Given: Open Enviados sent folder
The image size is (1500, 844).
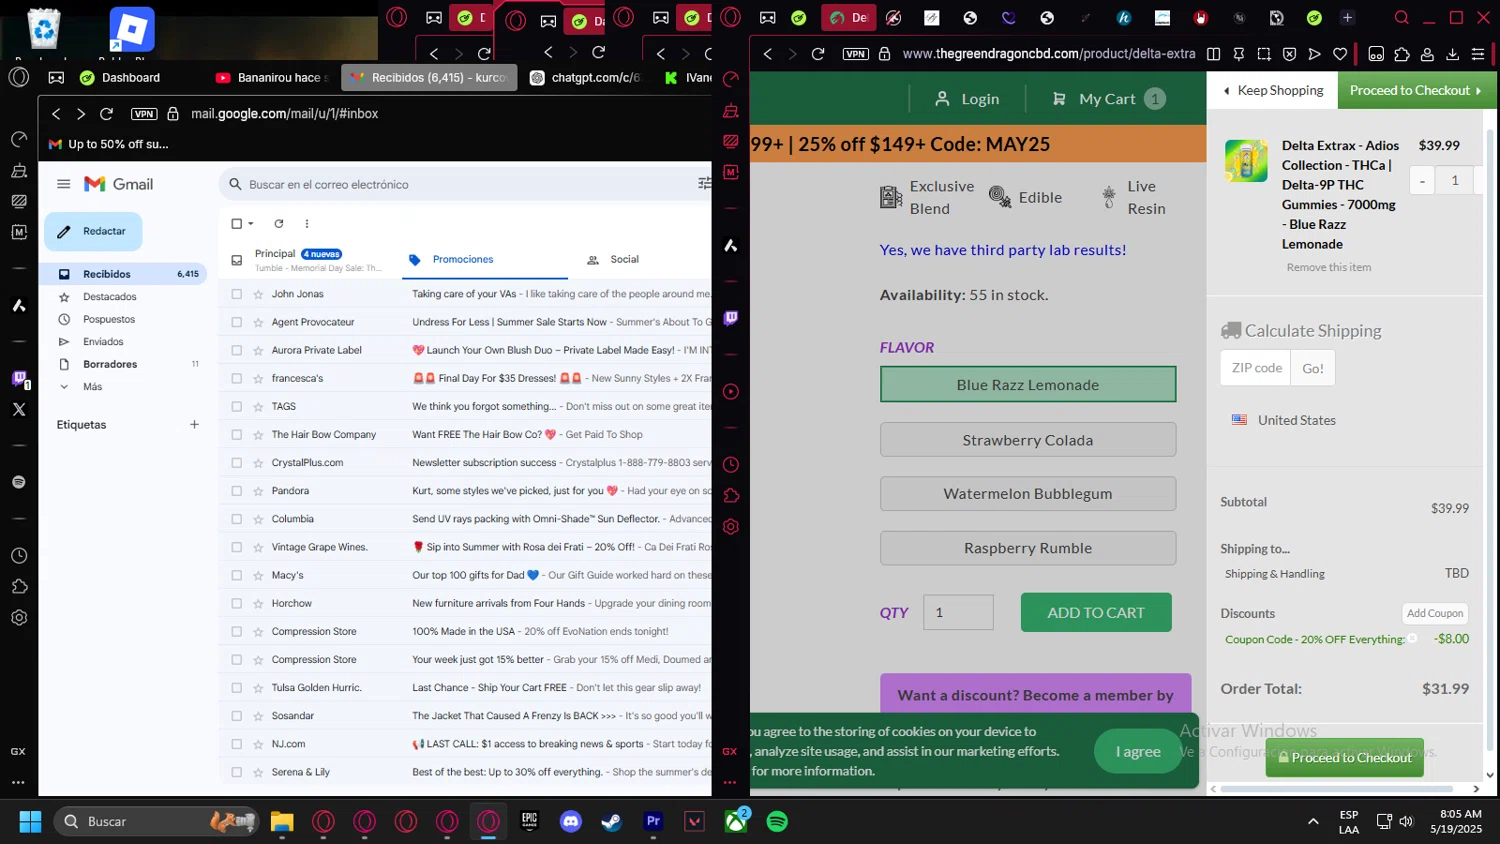Looking at the screenshot, I should (x=103, y=342).
